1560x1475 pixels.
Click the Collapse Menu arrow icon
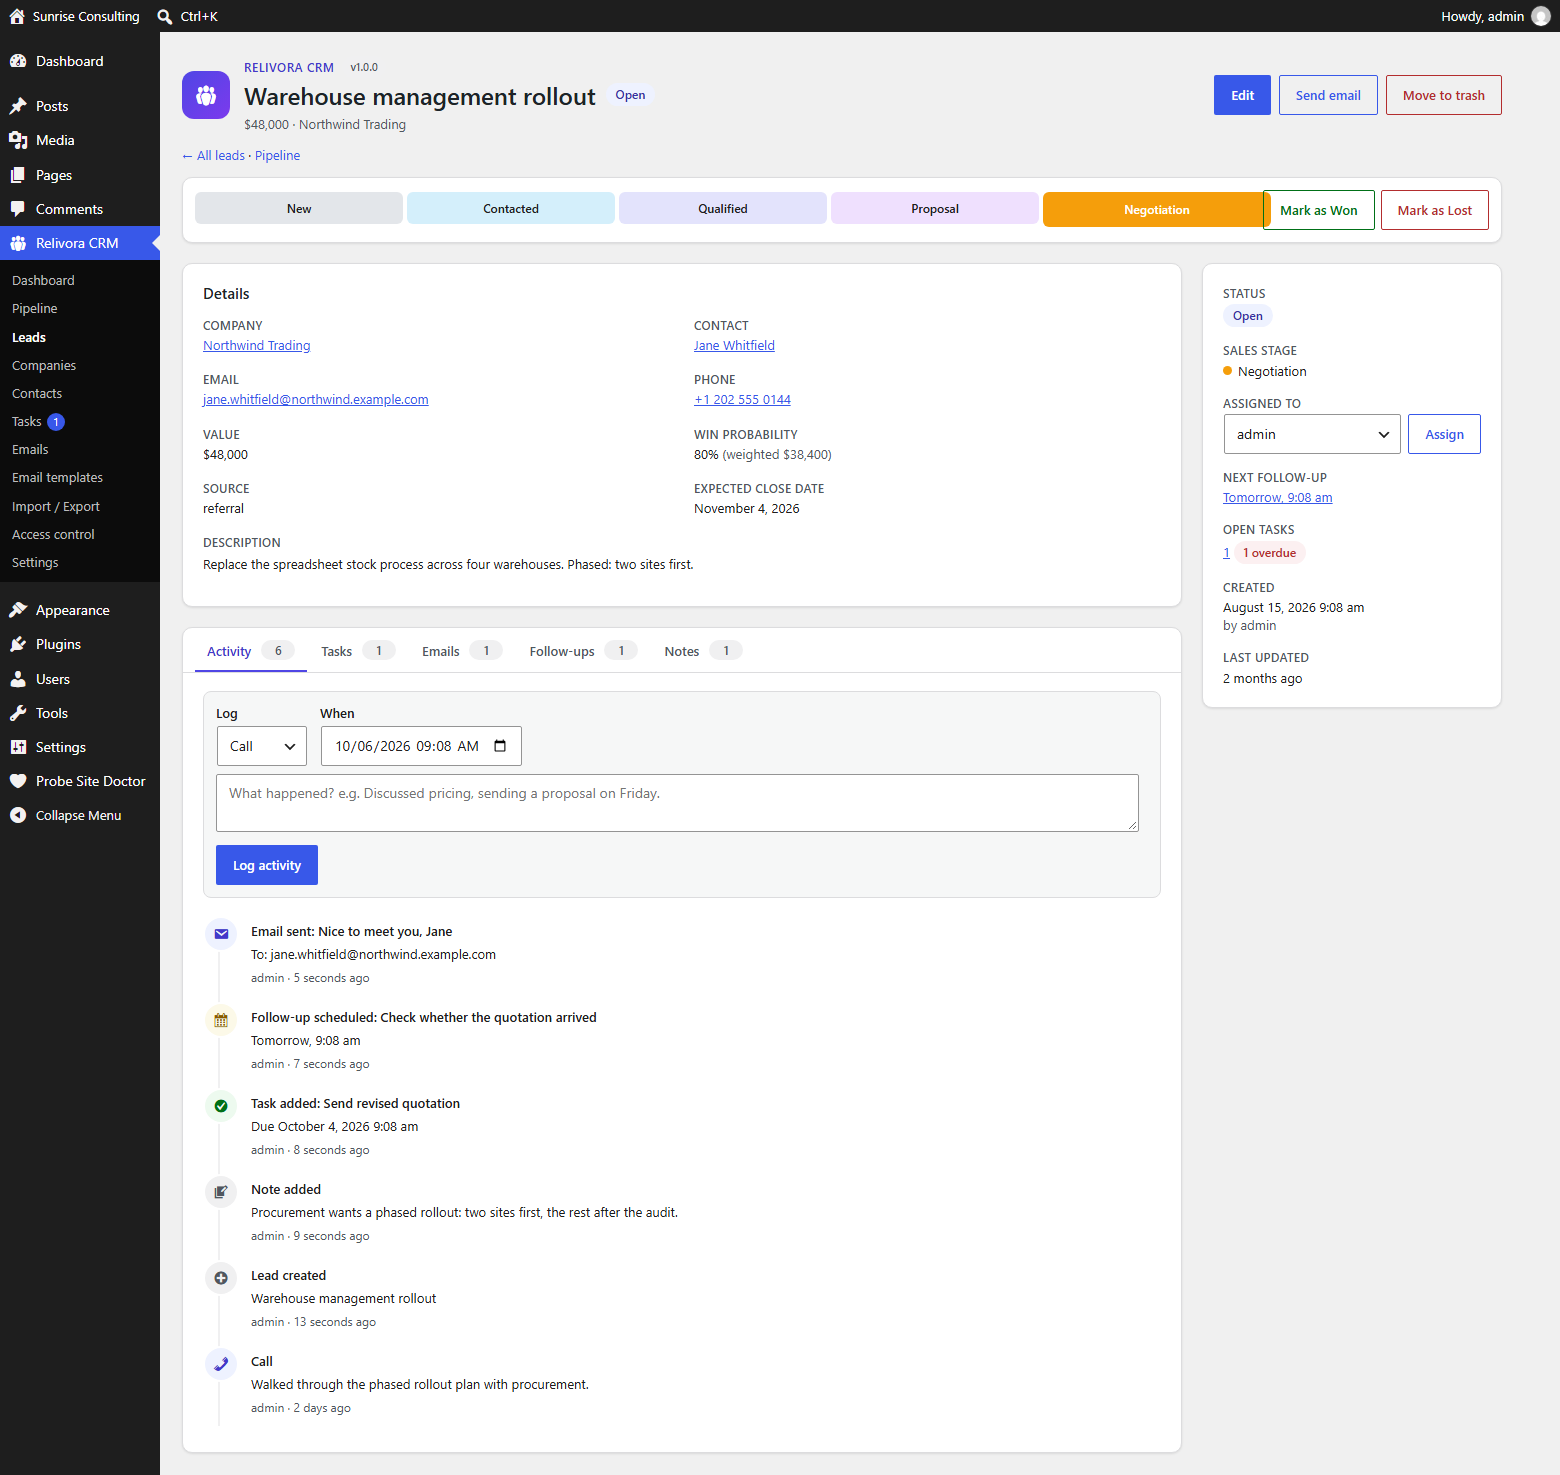click(x=18, y=815)
